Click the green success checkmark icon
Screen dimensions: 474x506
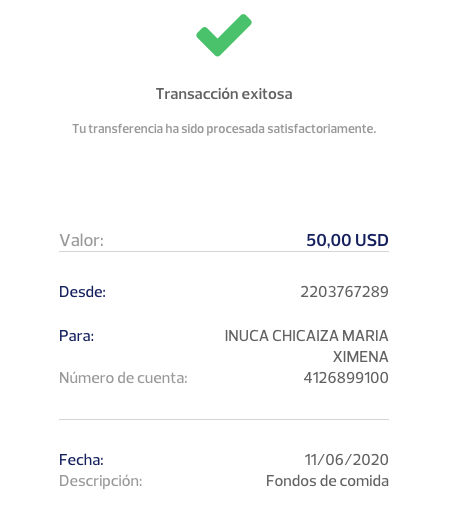tap(224, 35)
